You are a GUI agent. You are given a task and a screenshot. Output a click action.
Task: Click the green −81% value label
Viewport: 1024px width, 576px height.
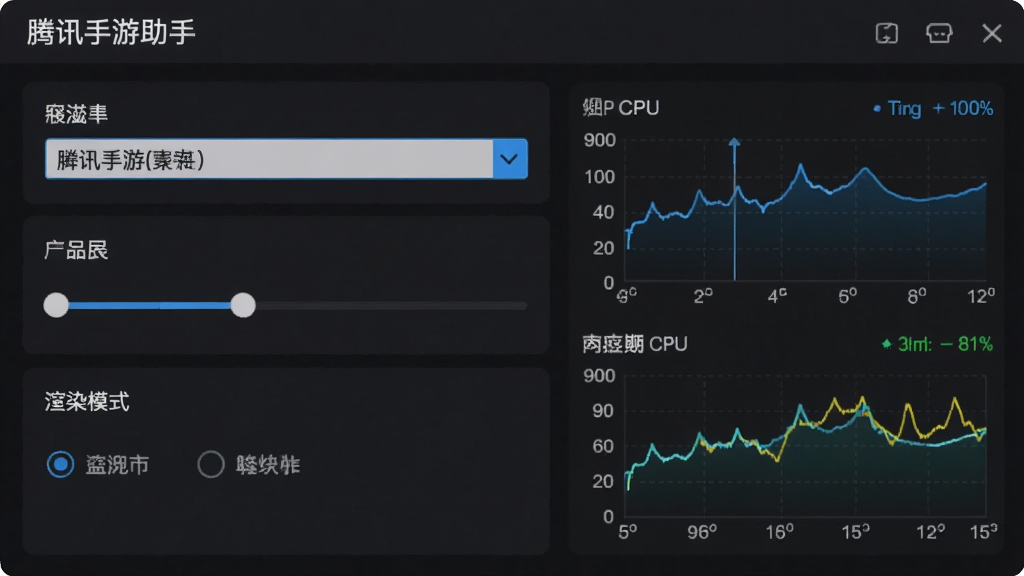click(967, 344)
